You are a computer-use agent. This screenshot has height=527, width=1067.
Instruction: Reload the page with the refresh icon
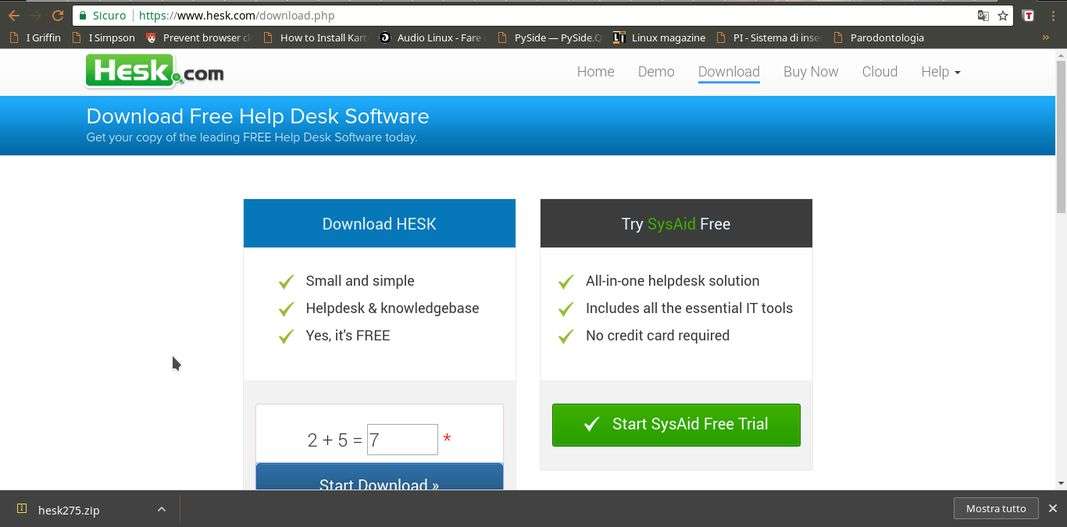tap(58, 15)
